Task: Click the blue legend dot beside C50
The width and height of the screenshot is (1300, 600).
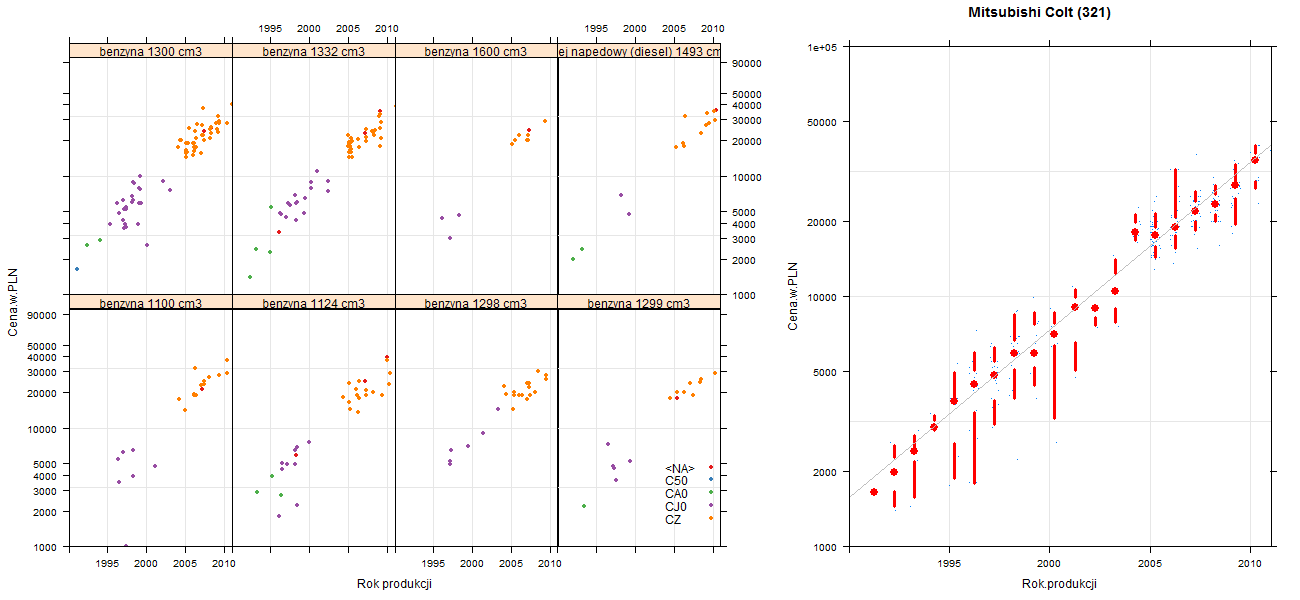Action: tap(710, 480)
